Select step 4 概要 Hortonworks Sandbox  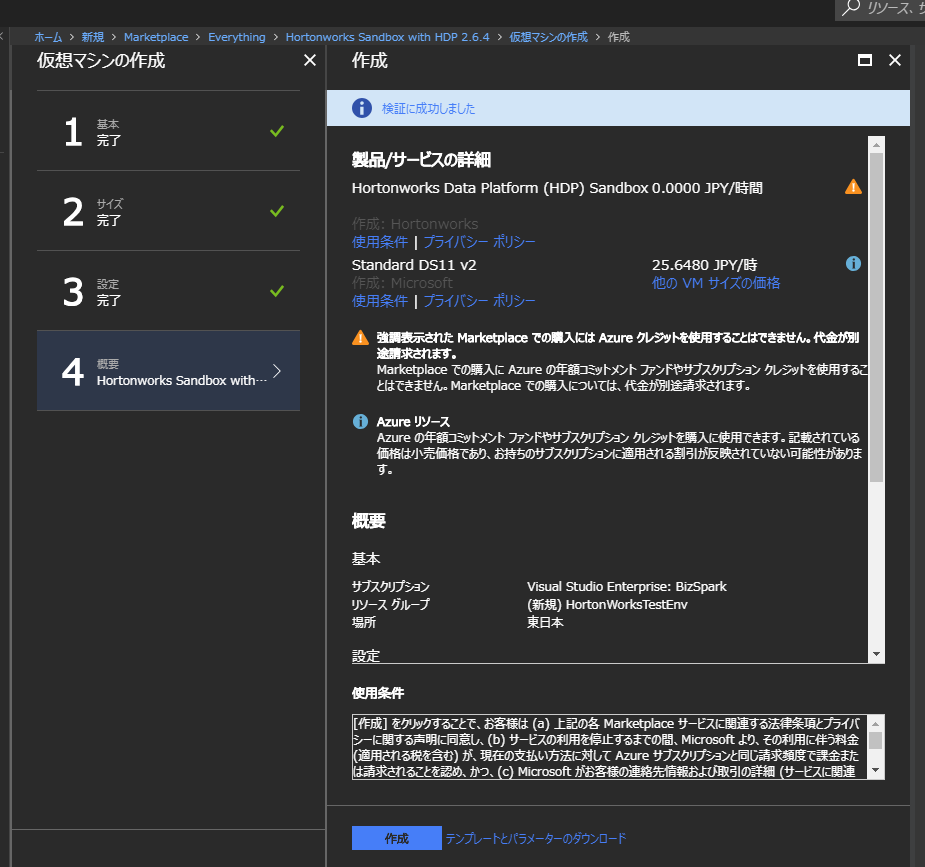(x=168, y=371)
